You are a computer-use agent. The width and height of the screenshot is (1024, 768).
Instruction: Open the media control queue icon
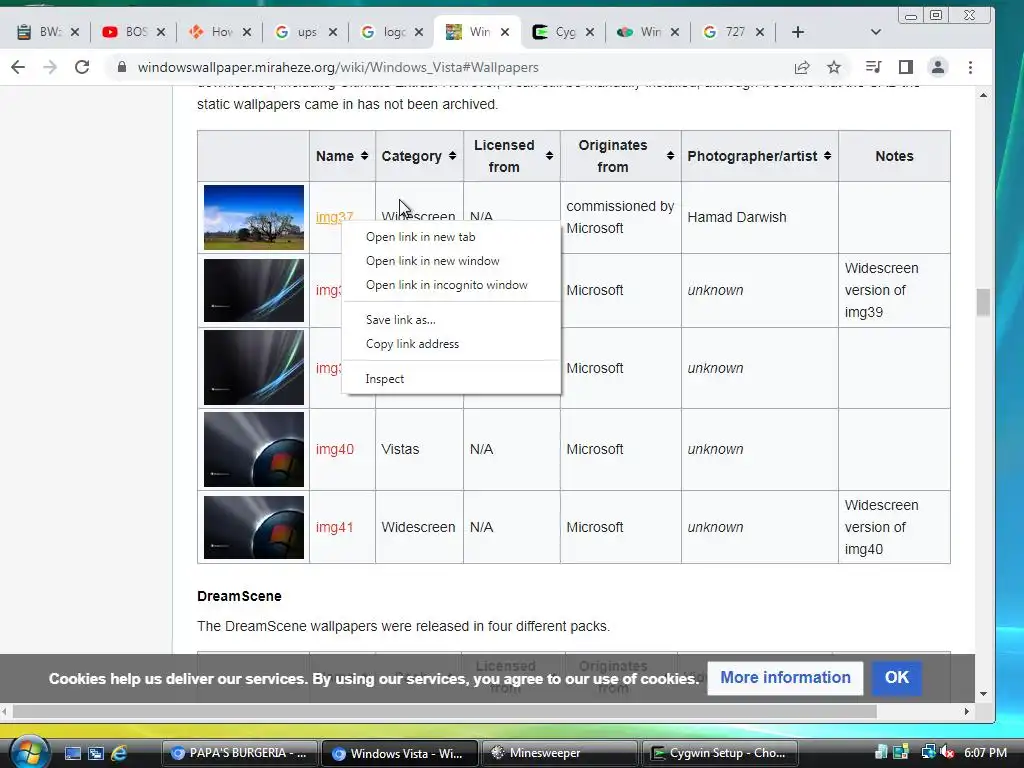tap(873, 67)
